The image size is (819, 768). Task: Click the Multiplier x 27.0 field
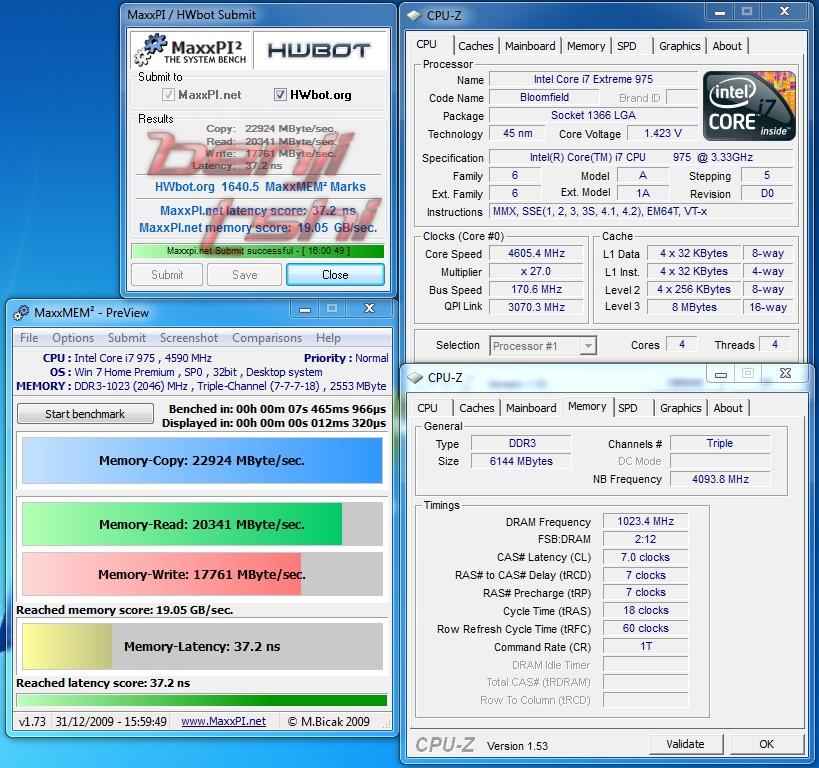tap(536, 271)
